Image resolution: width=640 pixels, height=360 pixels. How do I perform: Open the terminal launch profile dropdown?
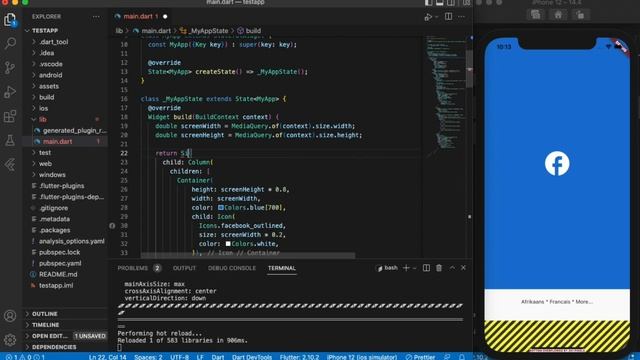click(x=415, y=268)
